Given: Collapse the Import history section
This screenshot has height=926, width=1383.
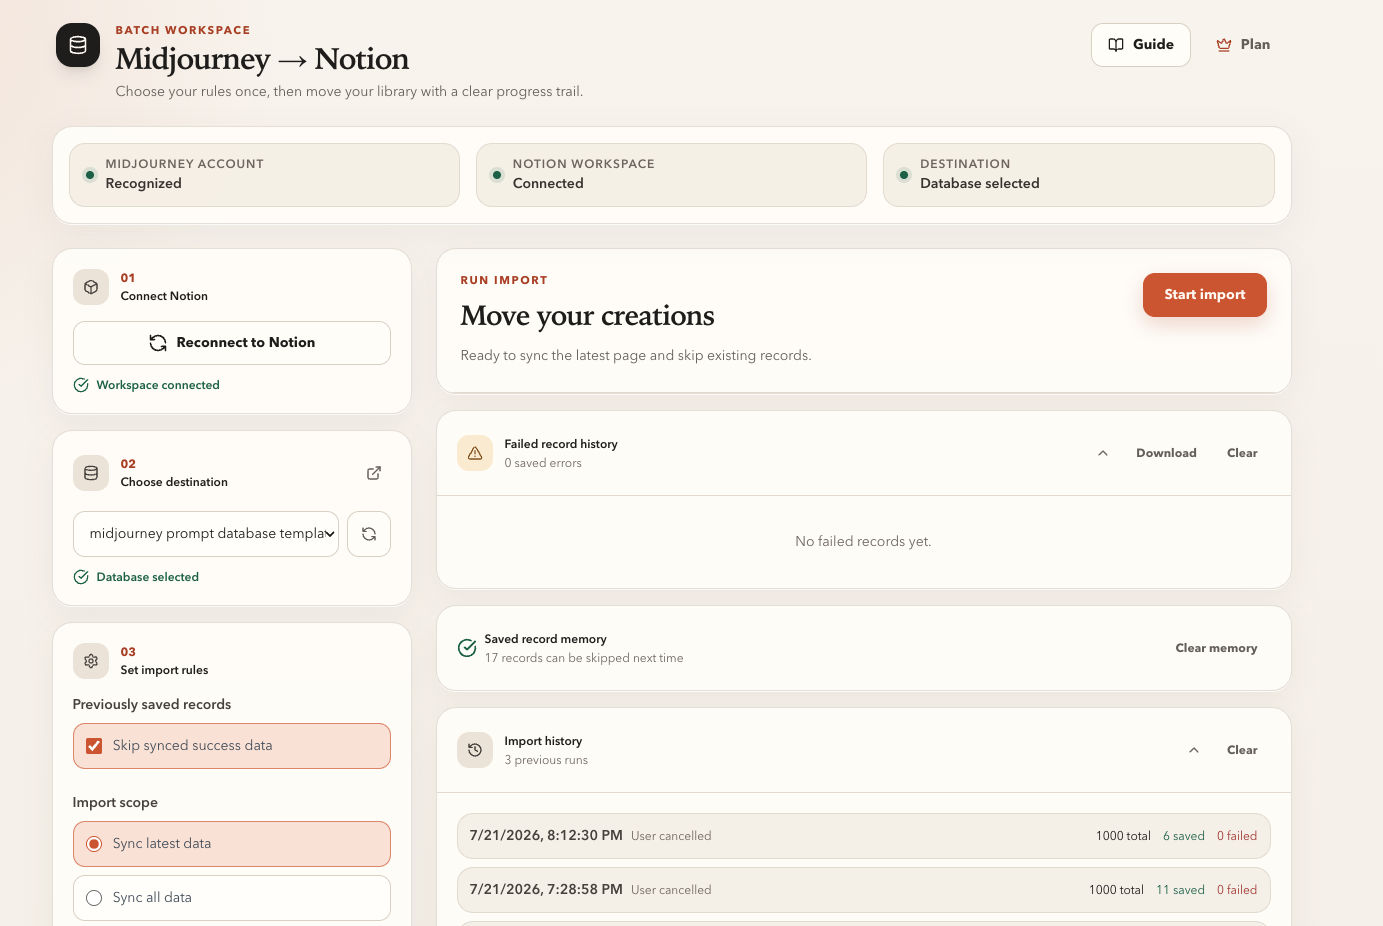Looking at the screenshot, I should tap(1194, 750).
